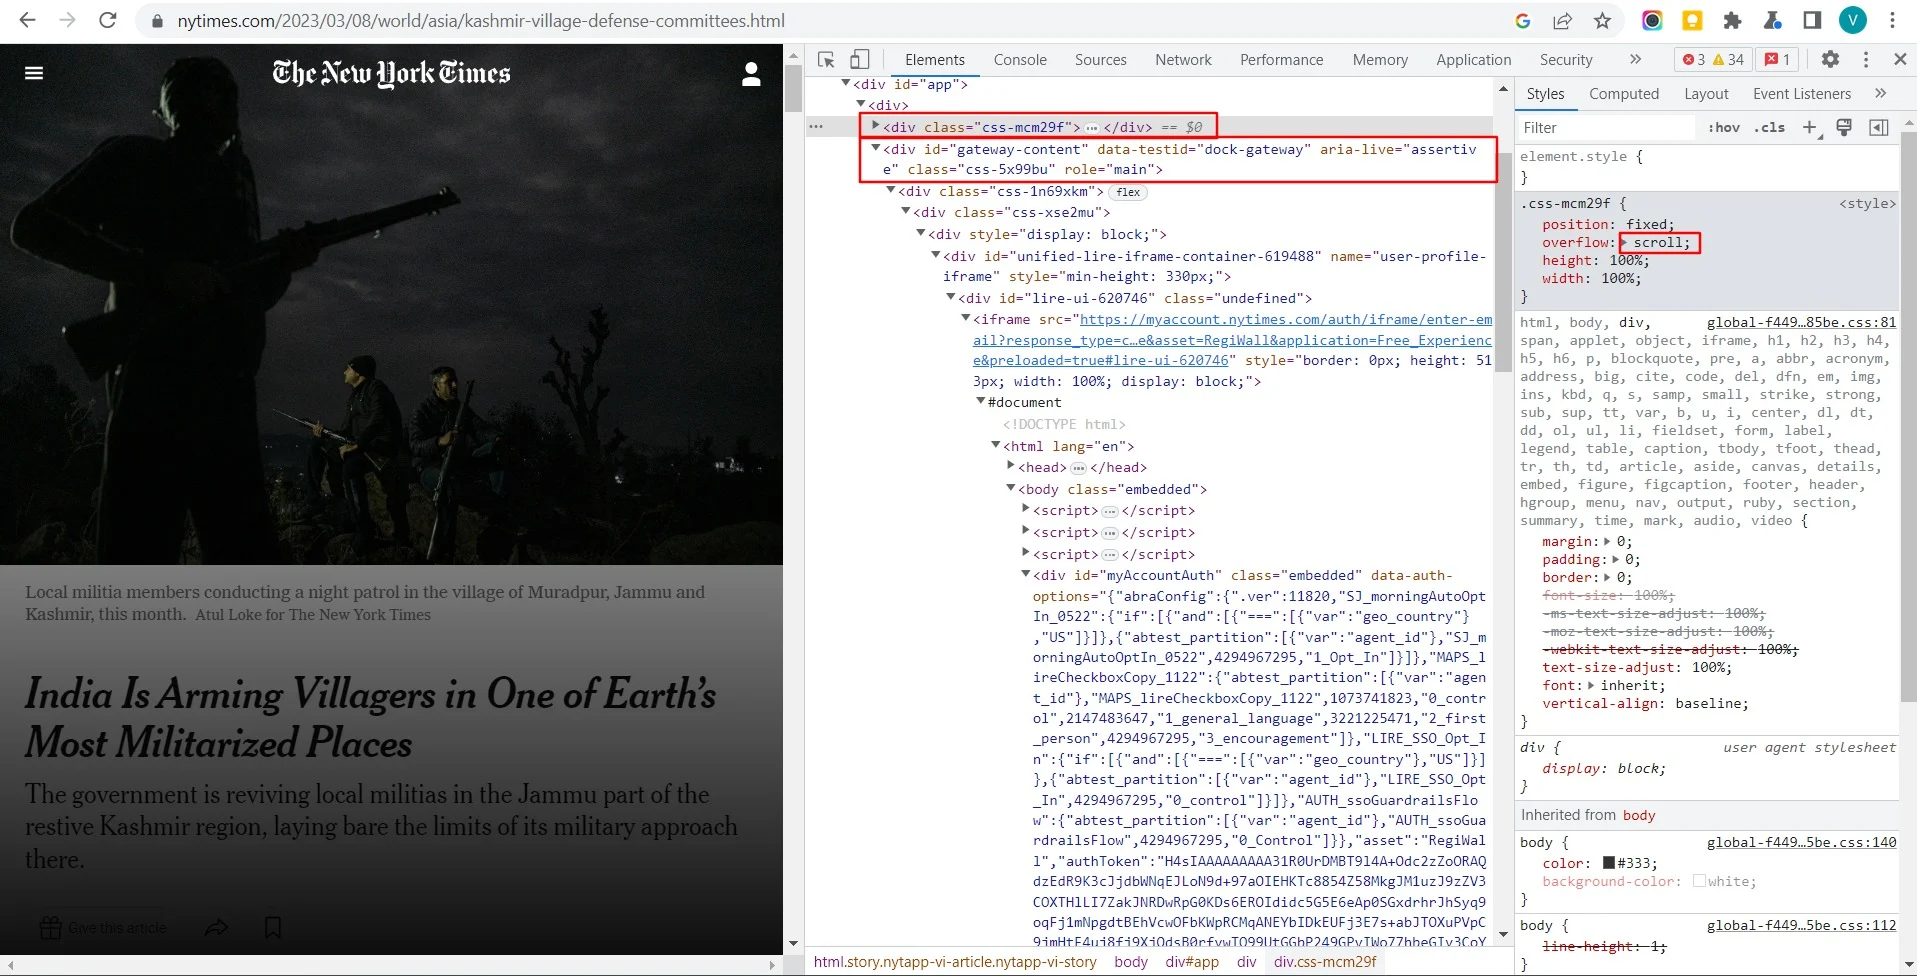Open the rendering emulations paintbrush icon
This screenshot has height=976, width=1917.
[1844, 127]
